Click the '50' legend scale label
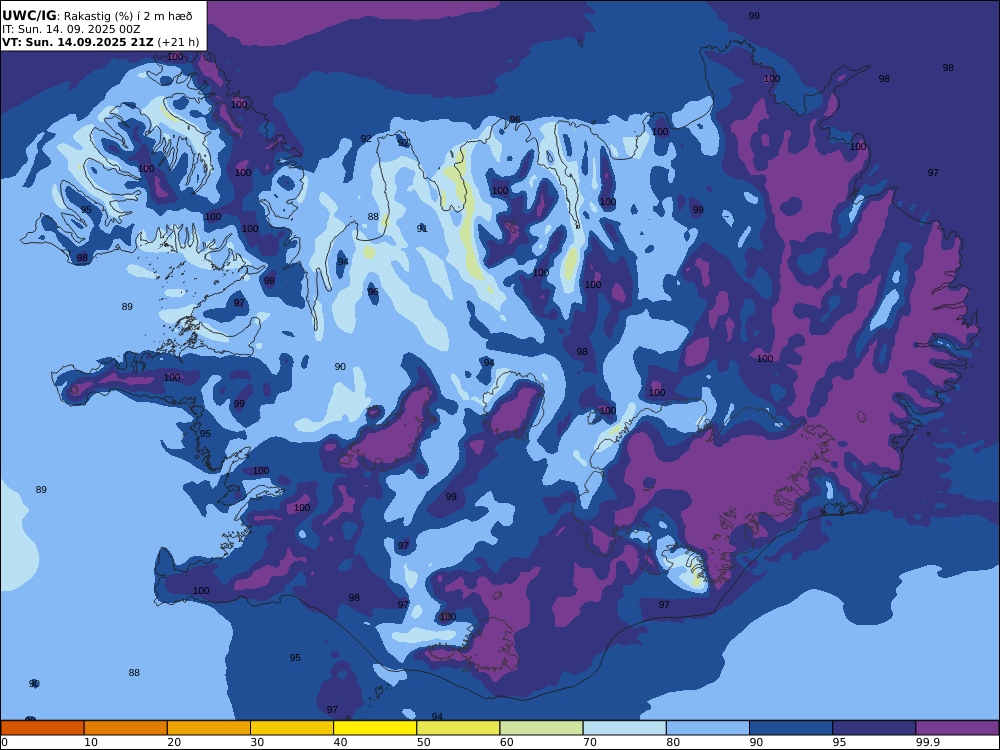The image size is (1000, 750). [423, 742]
